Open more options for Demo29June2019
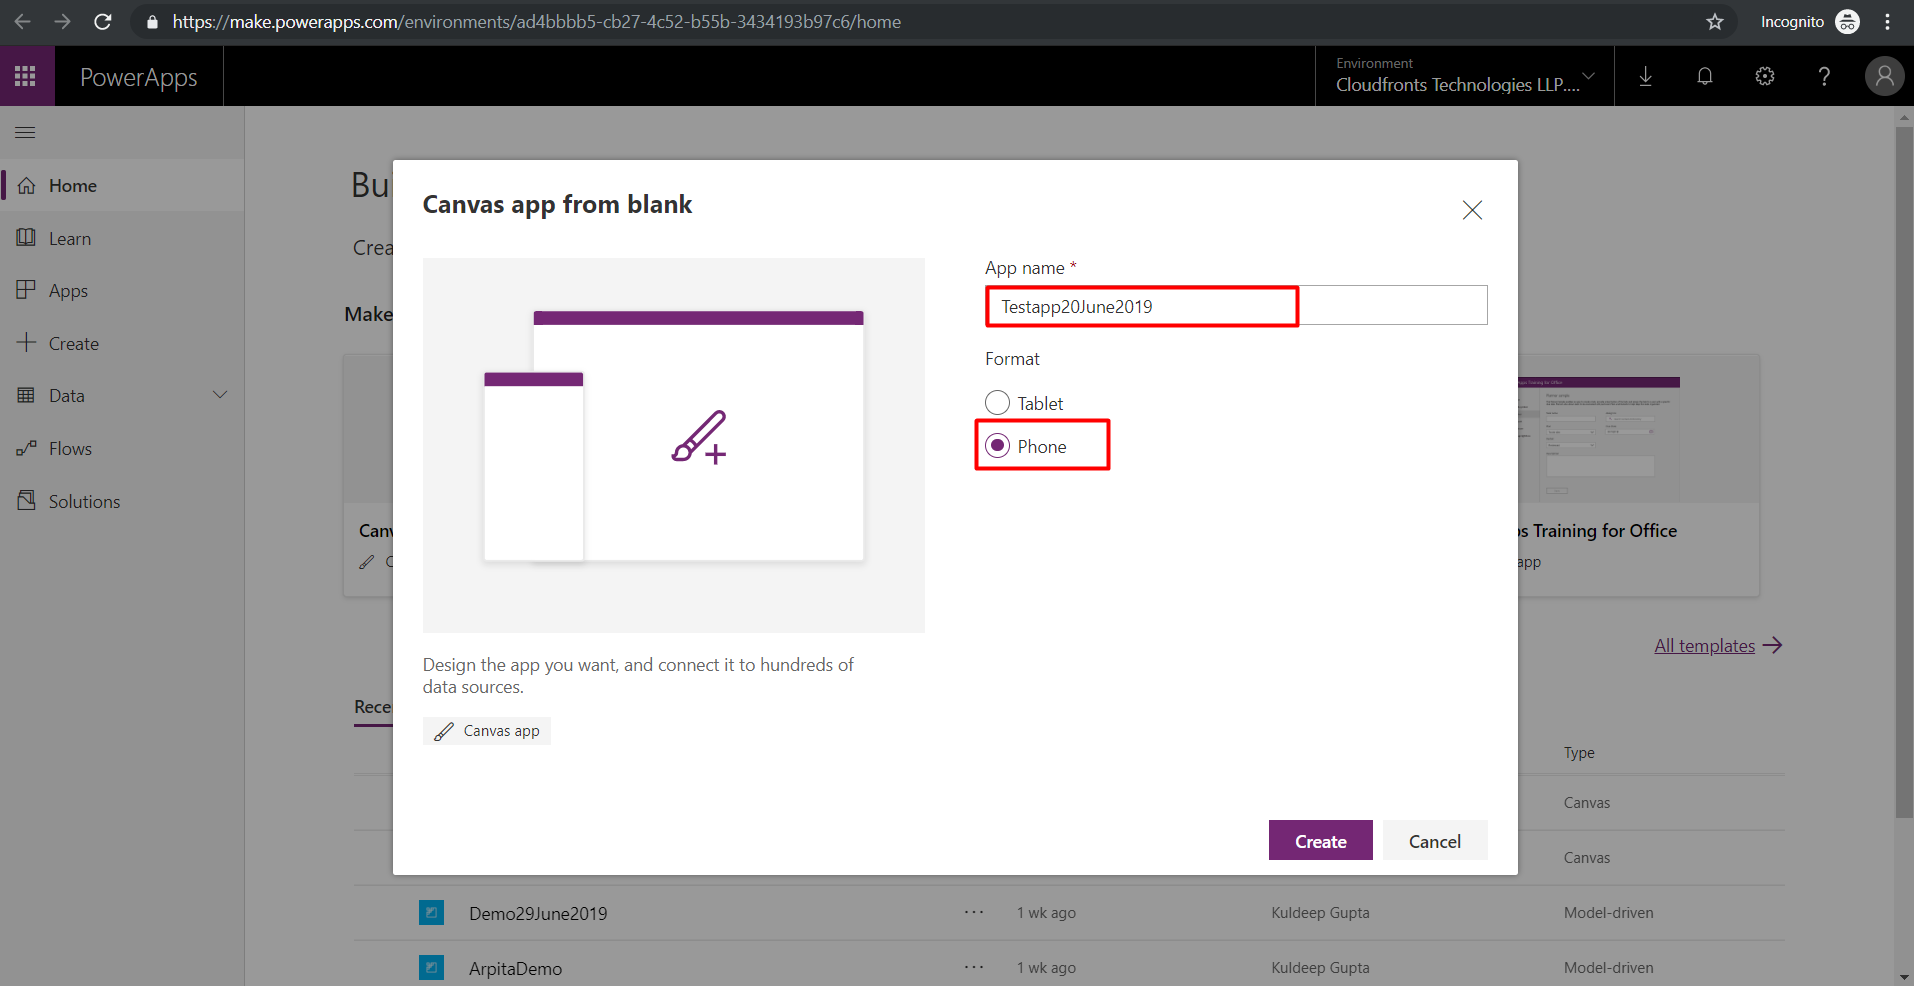The height and width of the screenshot is (986, 1914). 974,912
